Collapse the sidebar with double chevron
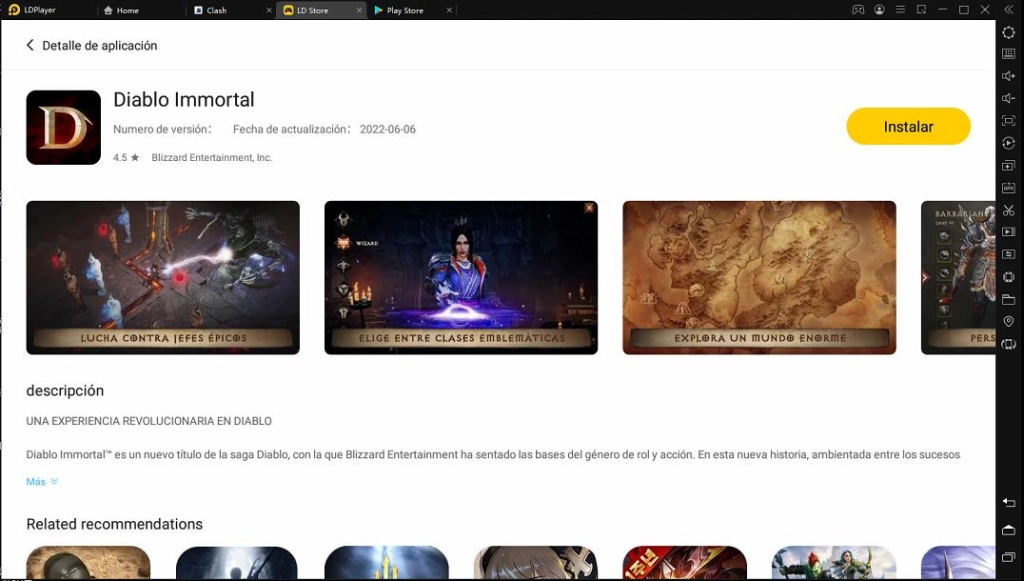The width and height of the screenshot is (1024, 581). click(1008, 10)
